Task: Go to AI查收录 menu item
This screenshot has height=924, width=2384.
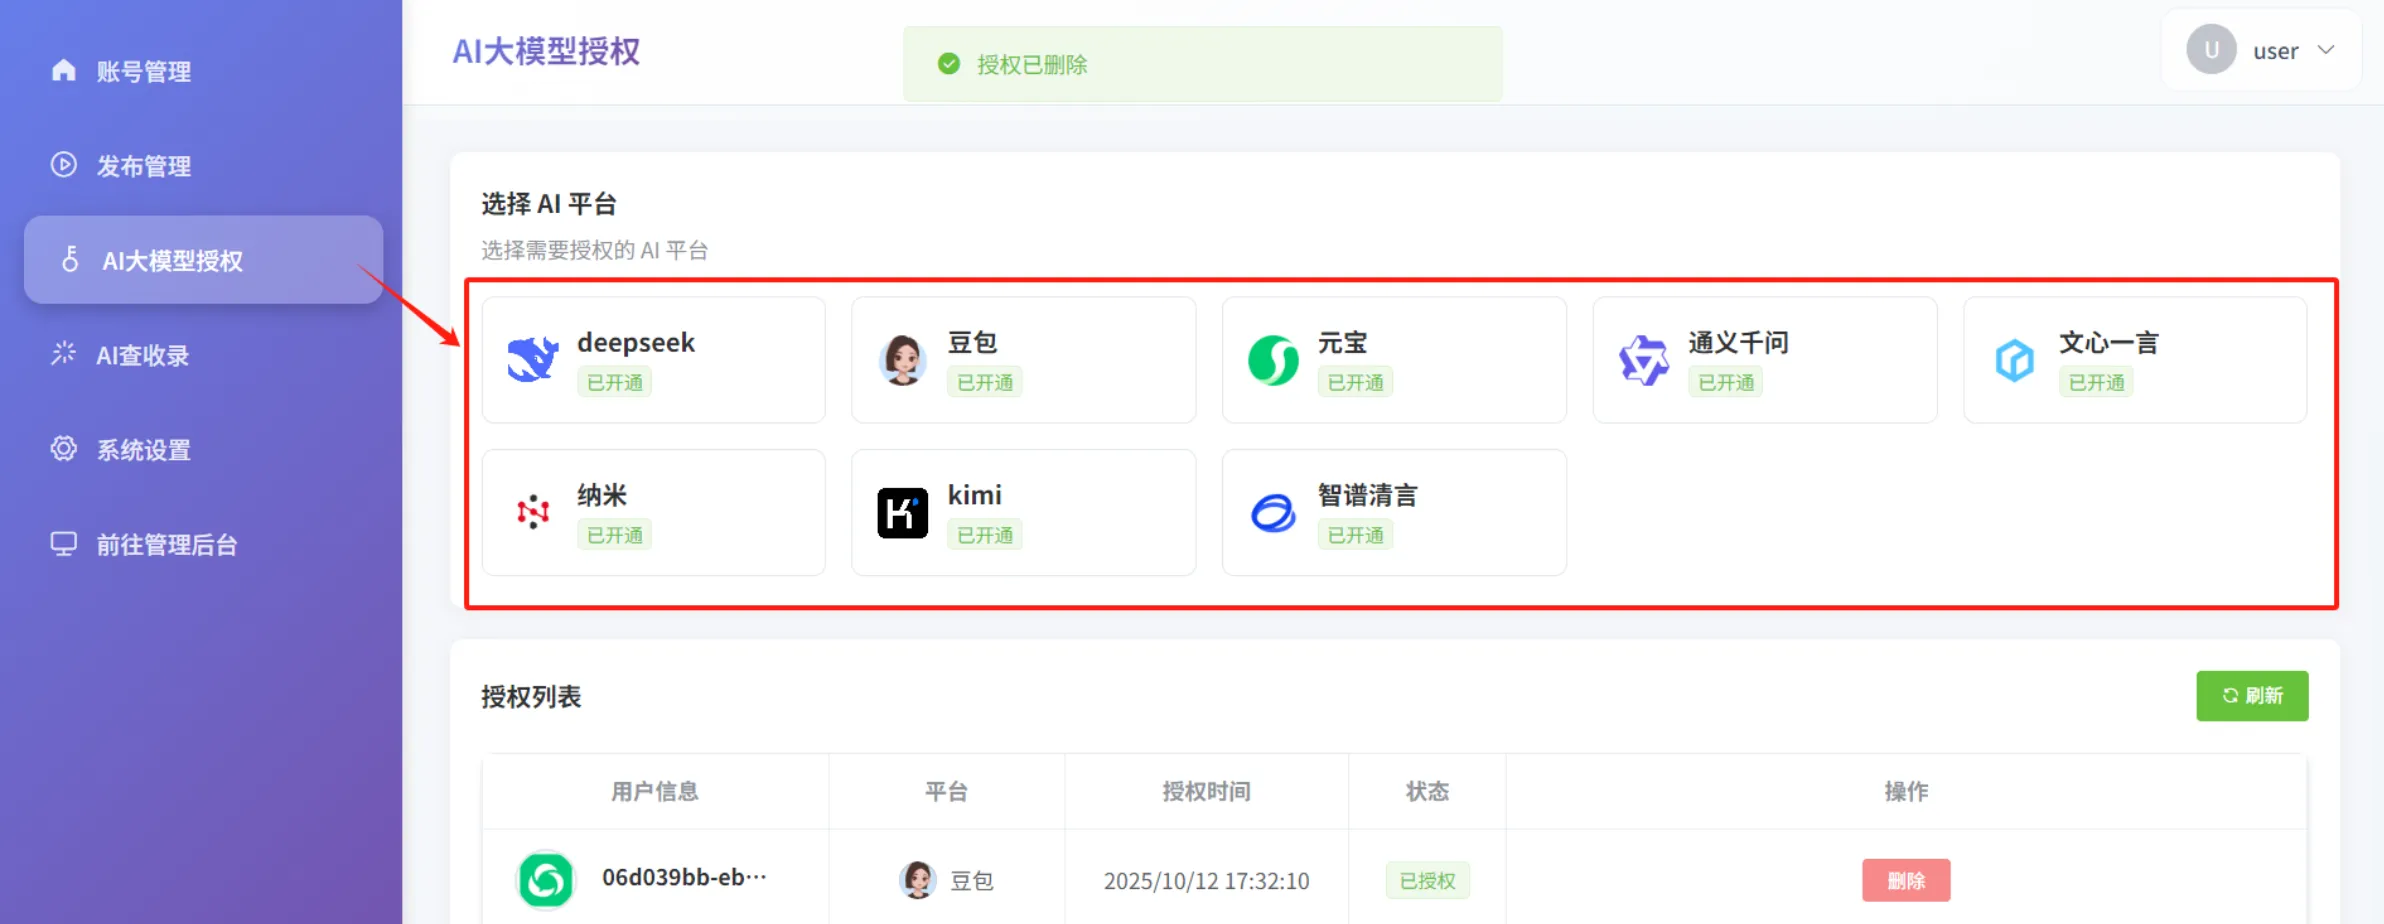Action: [x=203, y=355]
